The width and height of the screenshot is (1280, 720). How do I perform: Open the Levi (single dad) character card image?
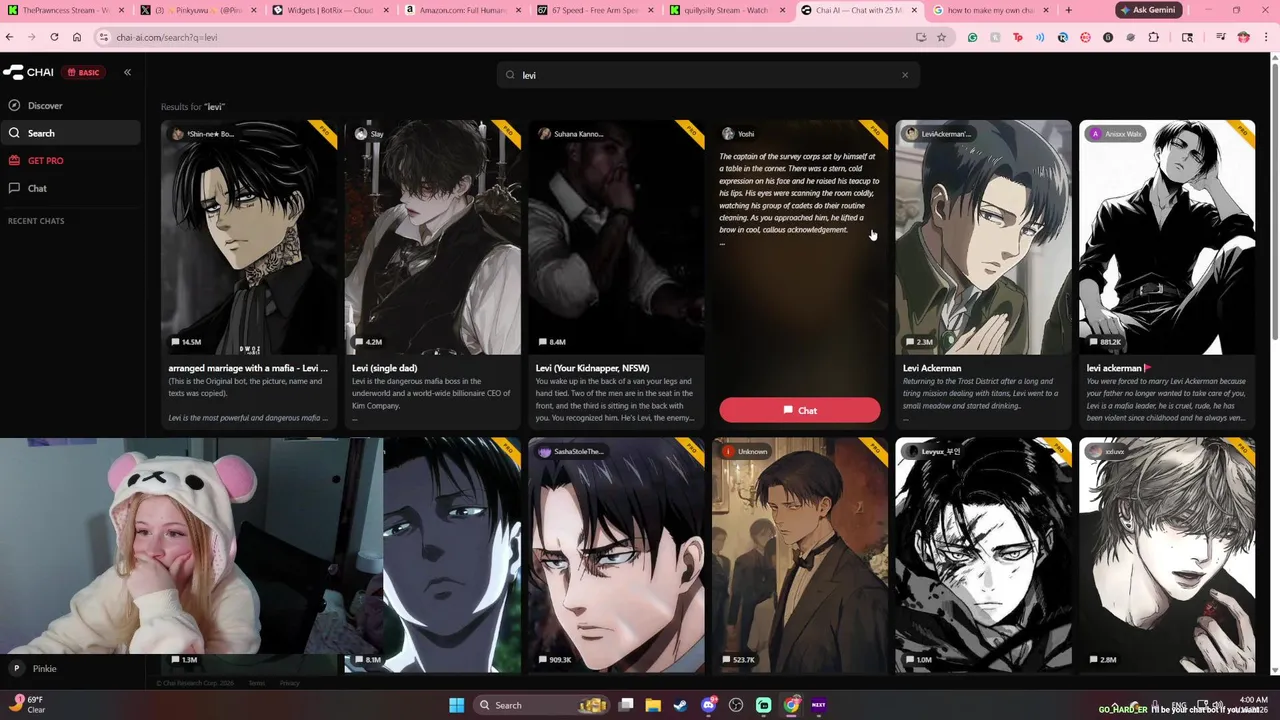click(432, 238)
